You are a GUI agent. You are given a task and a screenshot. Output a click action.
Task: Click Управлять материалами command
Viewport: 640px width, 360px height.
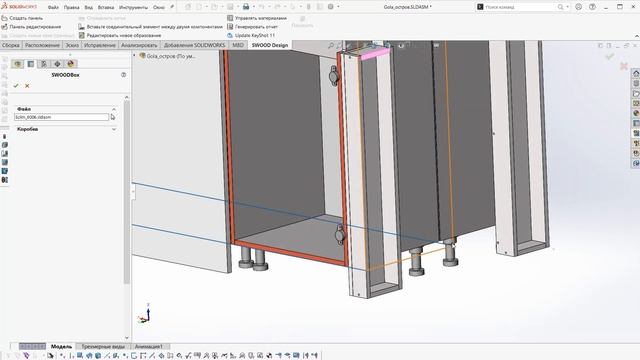[257, 18]
